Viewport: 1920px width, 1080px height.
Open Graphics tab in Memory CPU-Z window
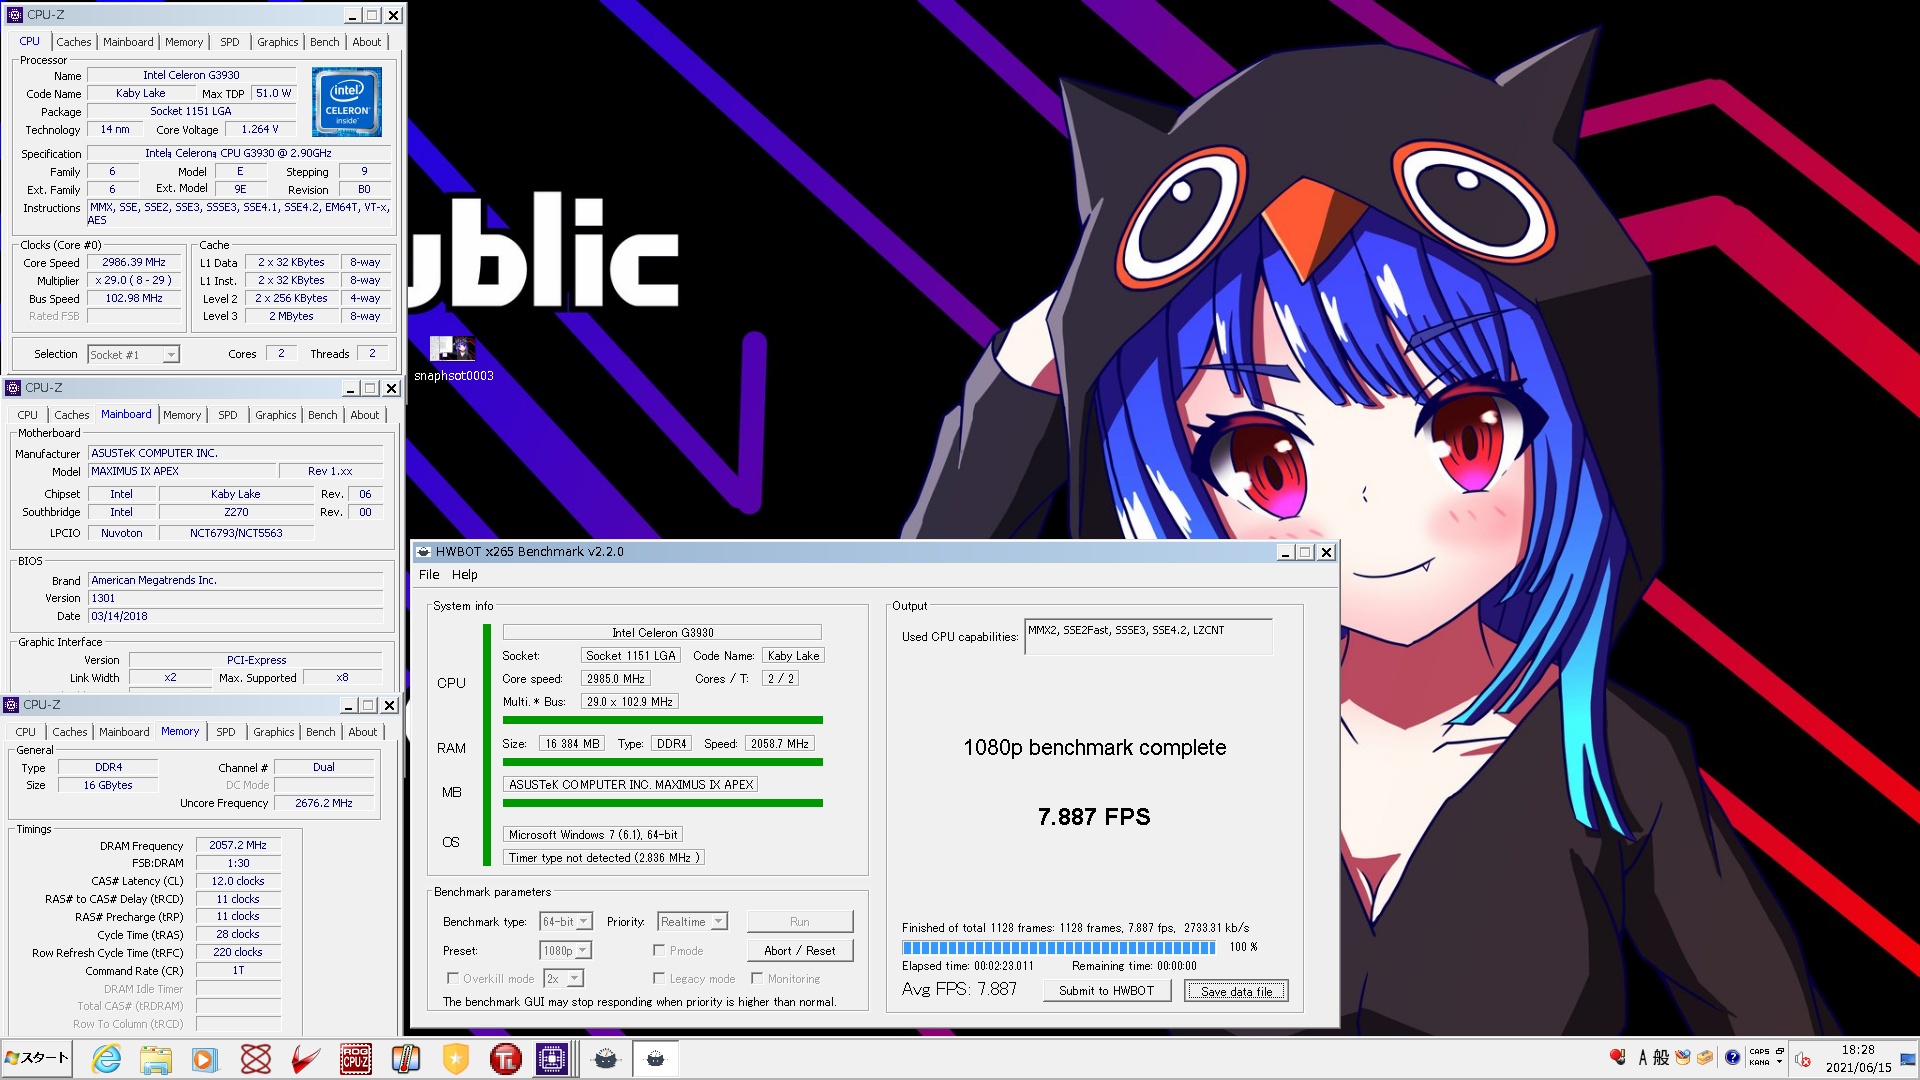[x=273, y=732]
